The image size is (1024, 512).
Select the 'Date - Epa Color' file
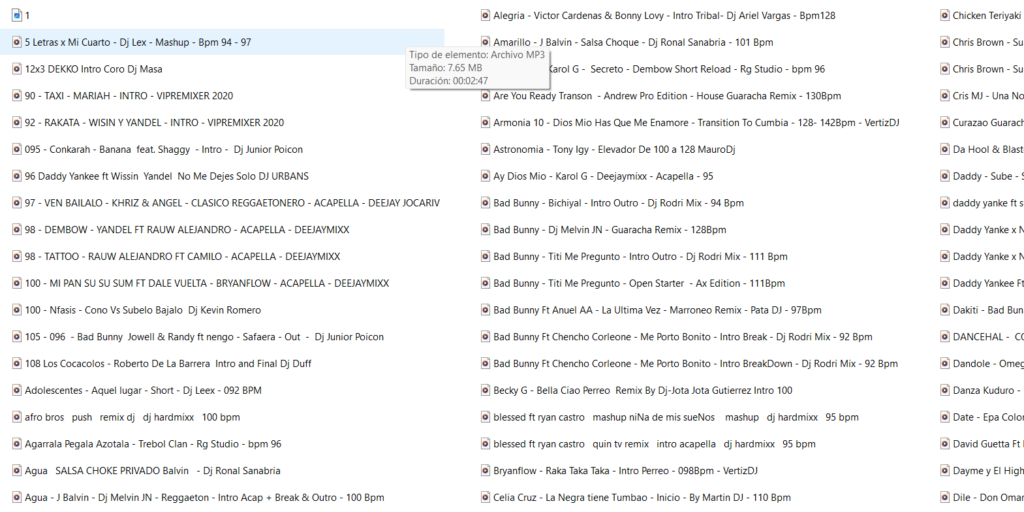[x=988, y=417]
